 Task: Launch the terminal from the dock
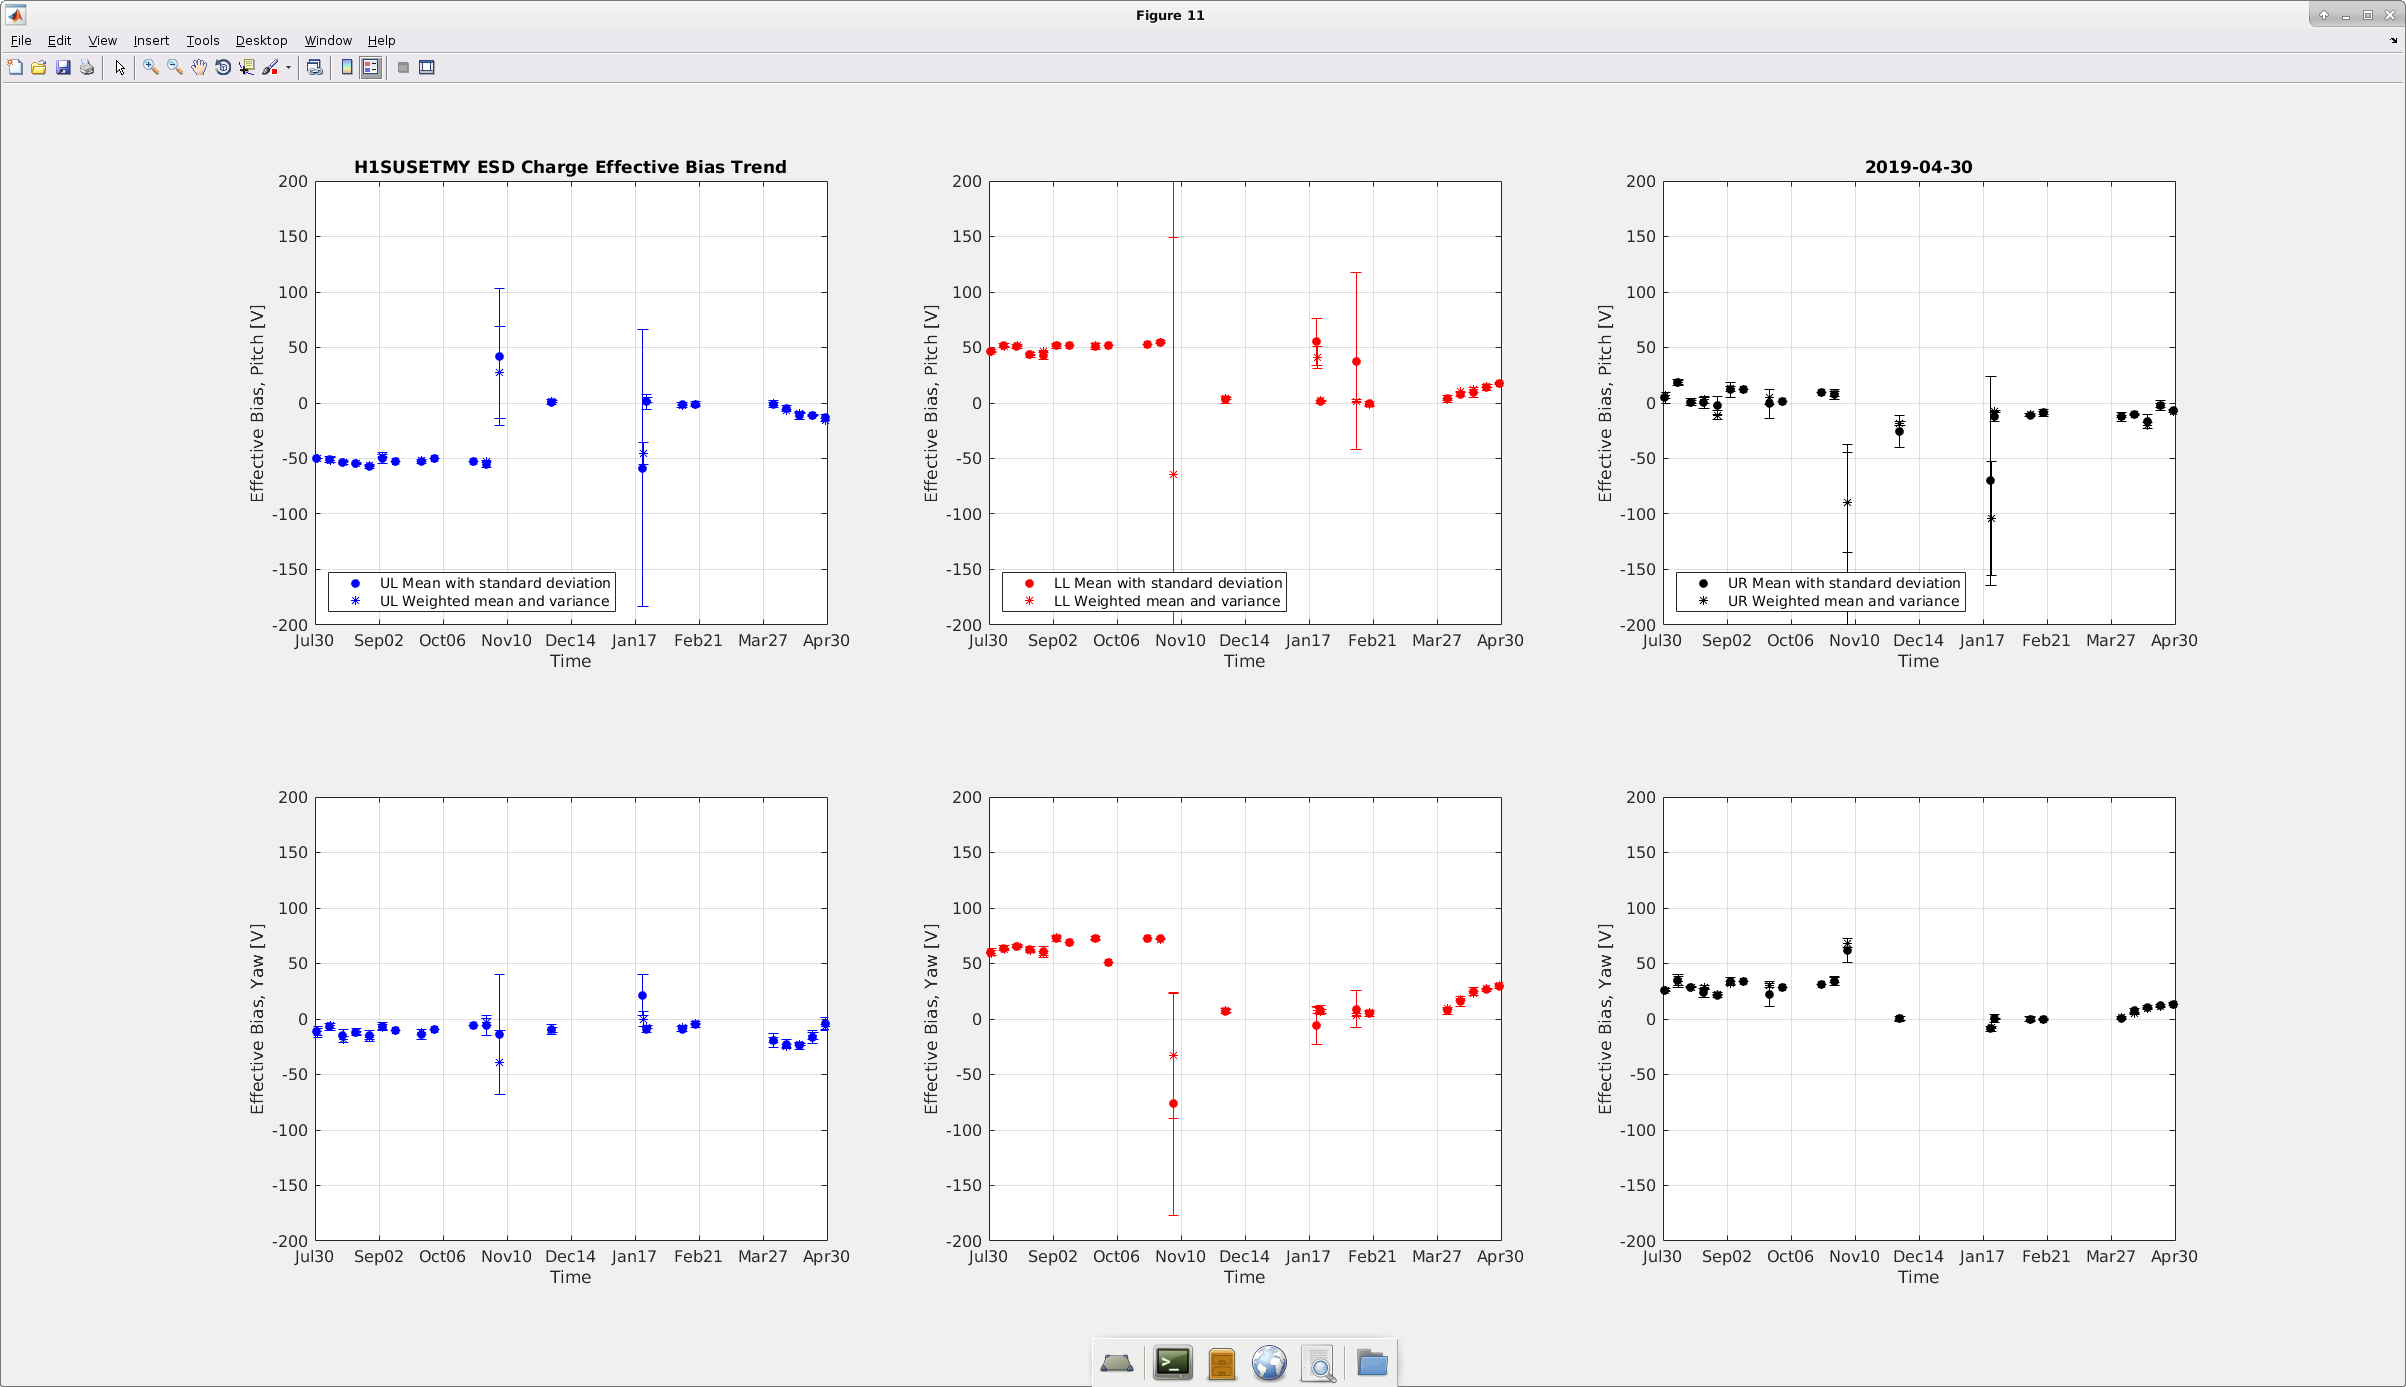pos(1172,1363)
